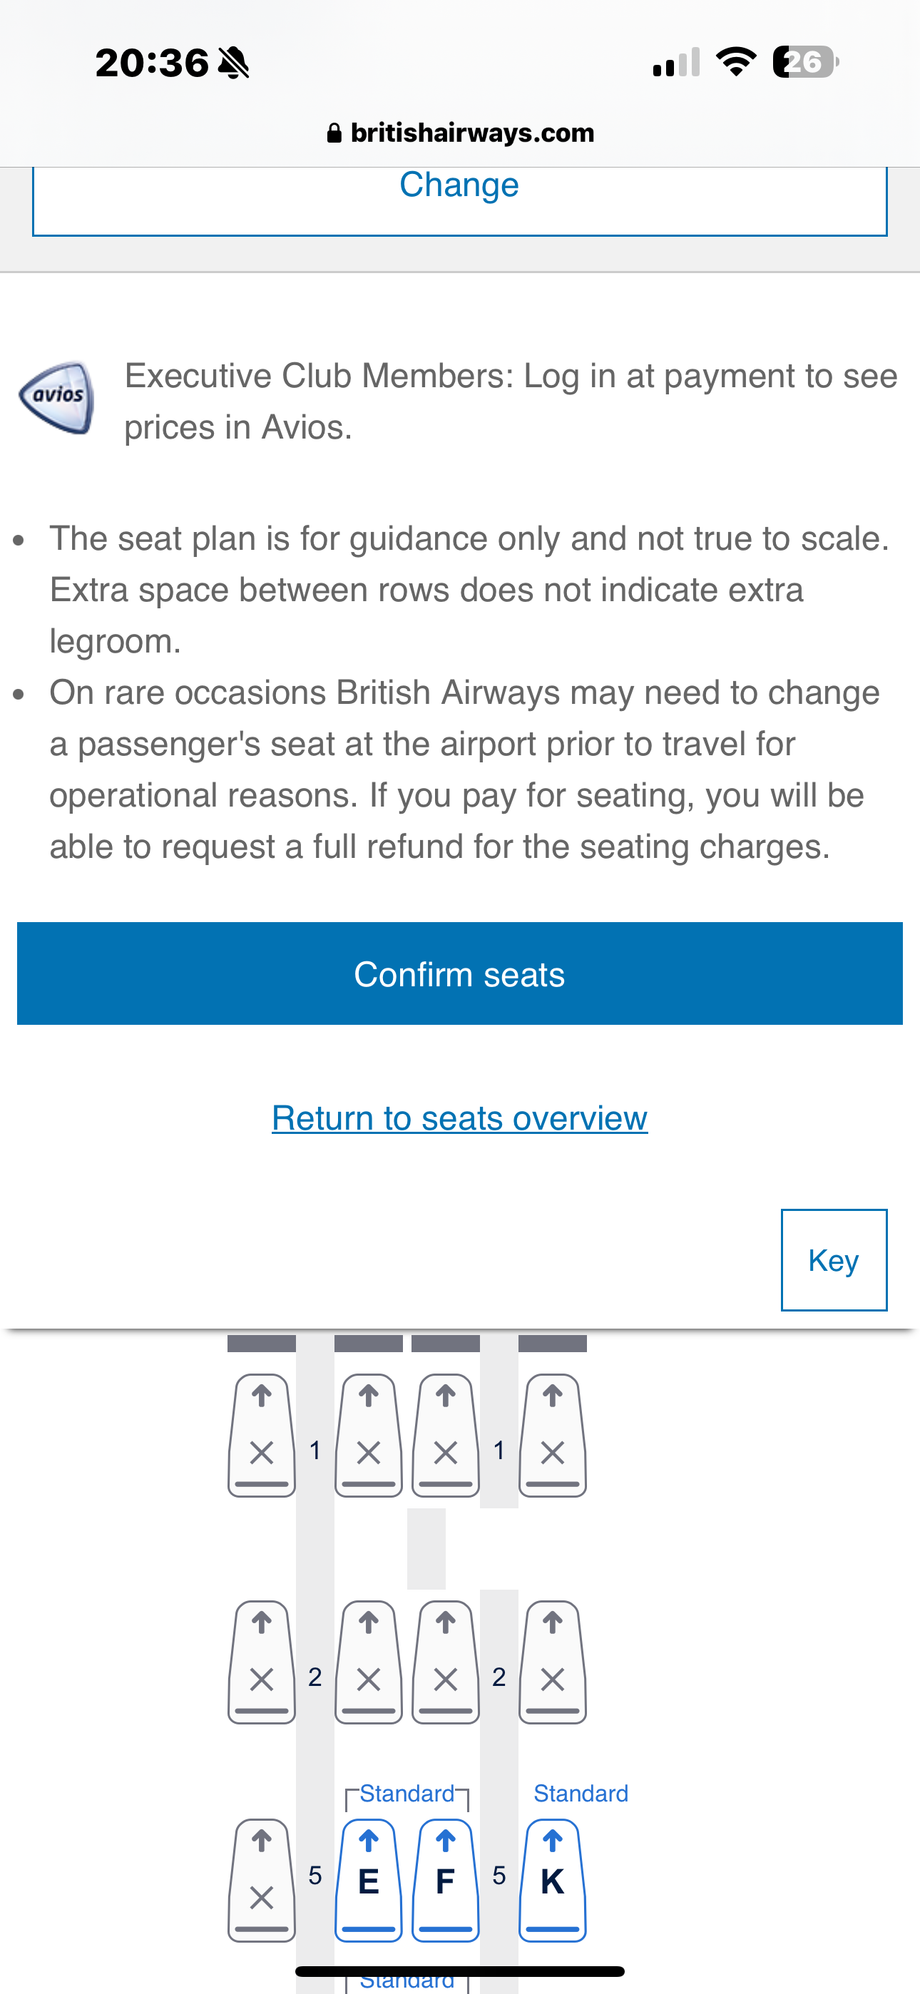Tap unavailable left seat in row 5
The image size is (920, 1994).
point(262,1879)
